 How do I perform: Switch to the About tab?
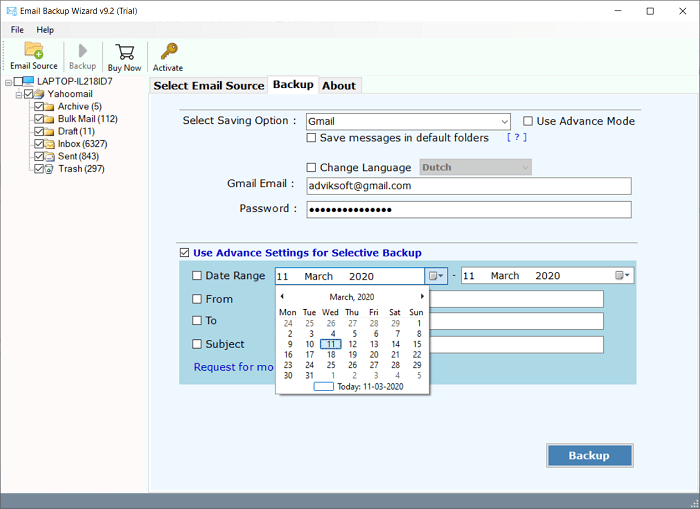click(339, 86)
